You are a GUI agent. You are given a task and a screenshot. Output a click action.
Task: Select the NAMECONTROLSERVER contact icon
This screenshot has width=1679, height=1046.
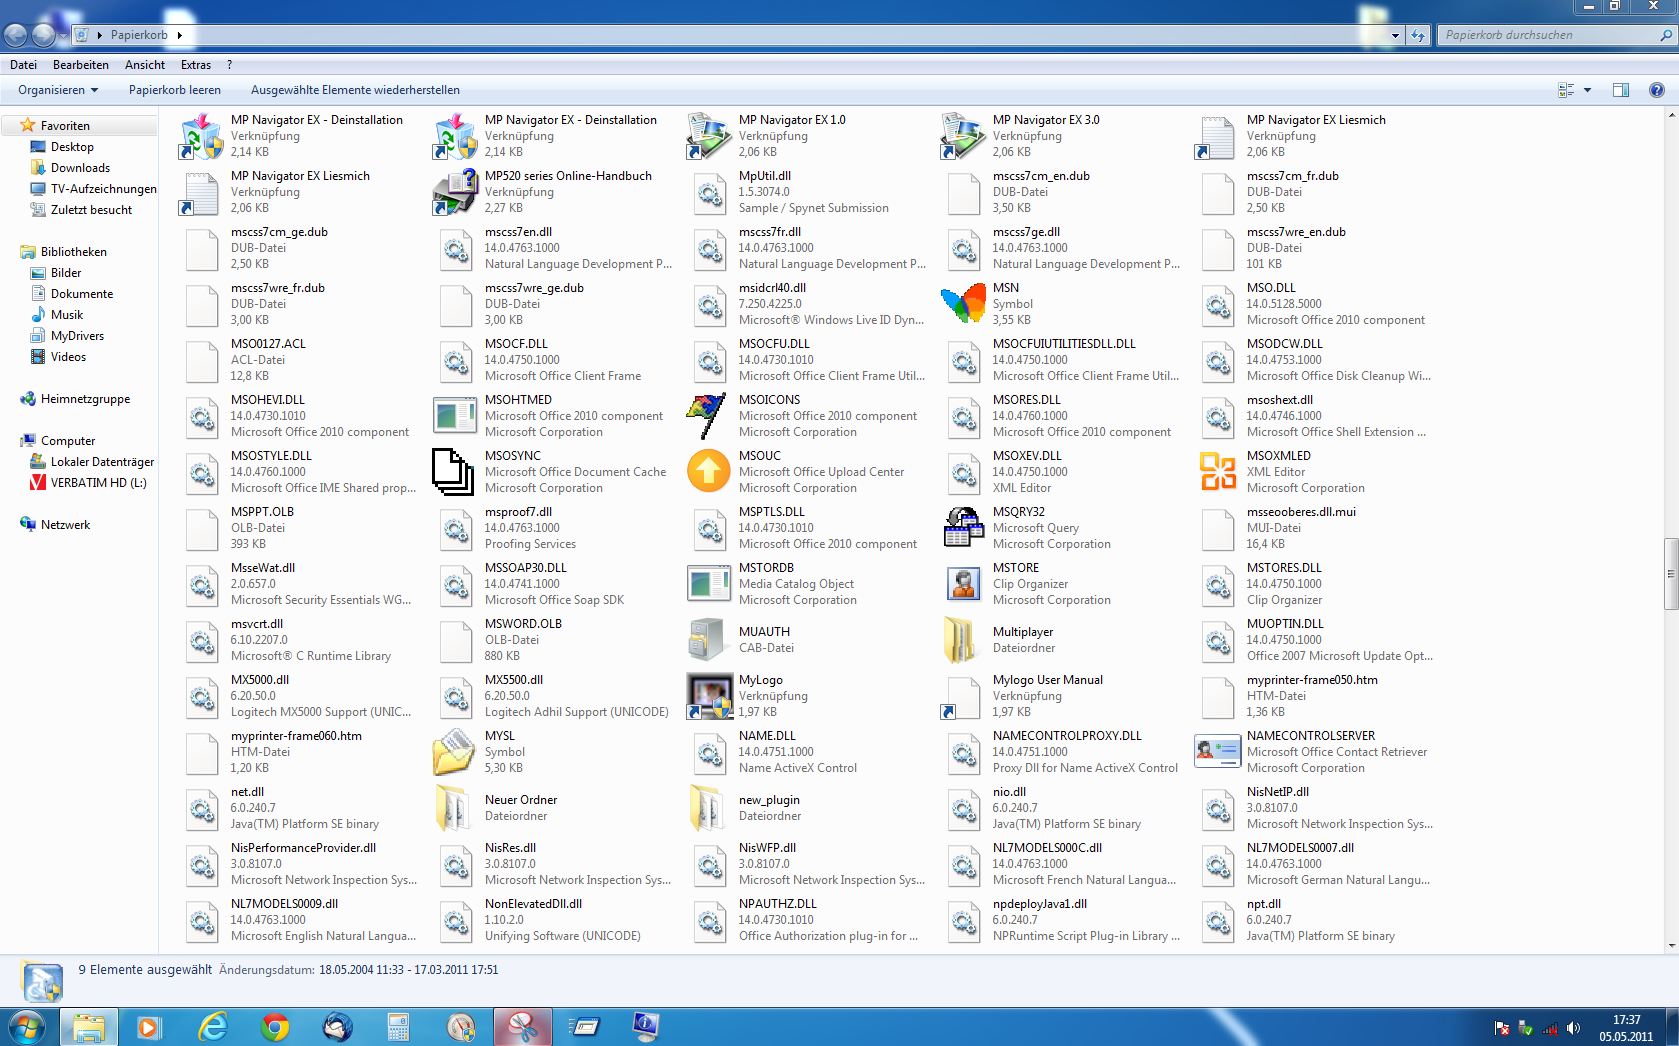click(1217, 752)
